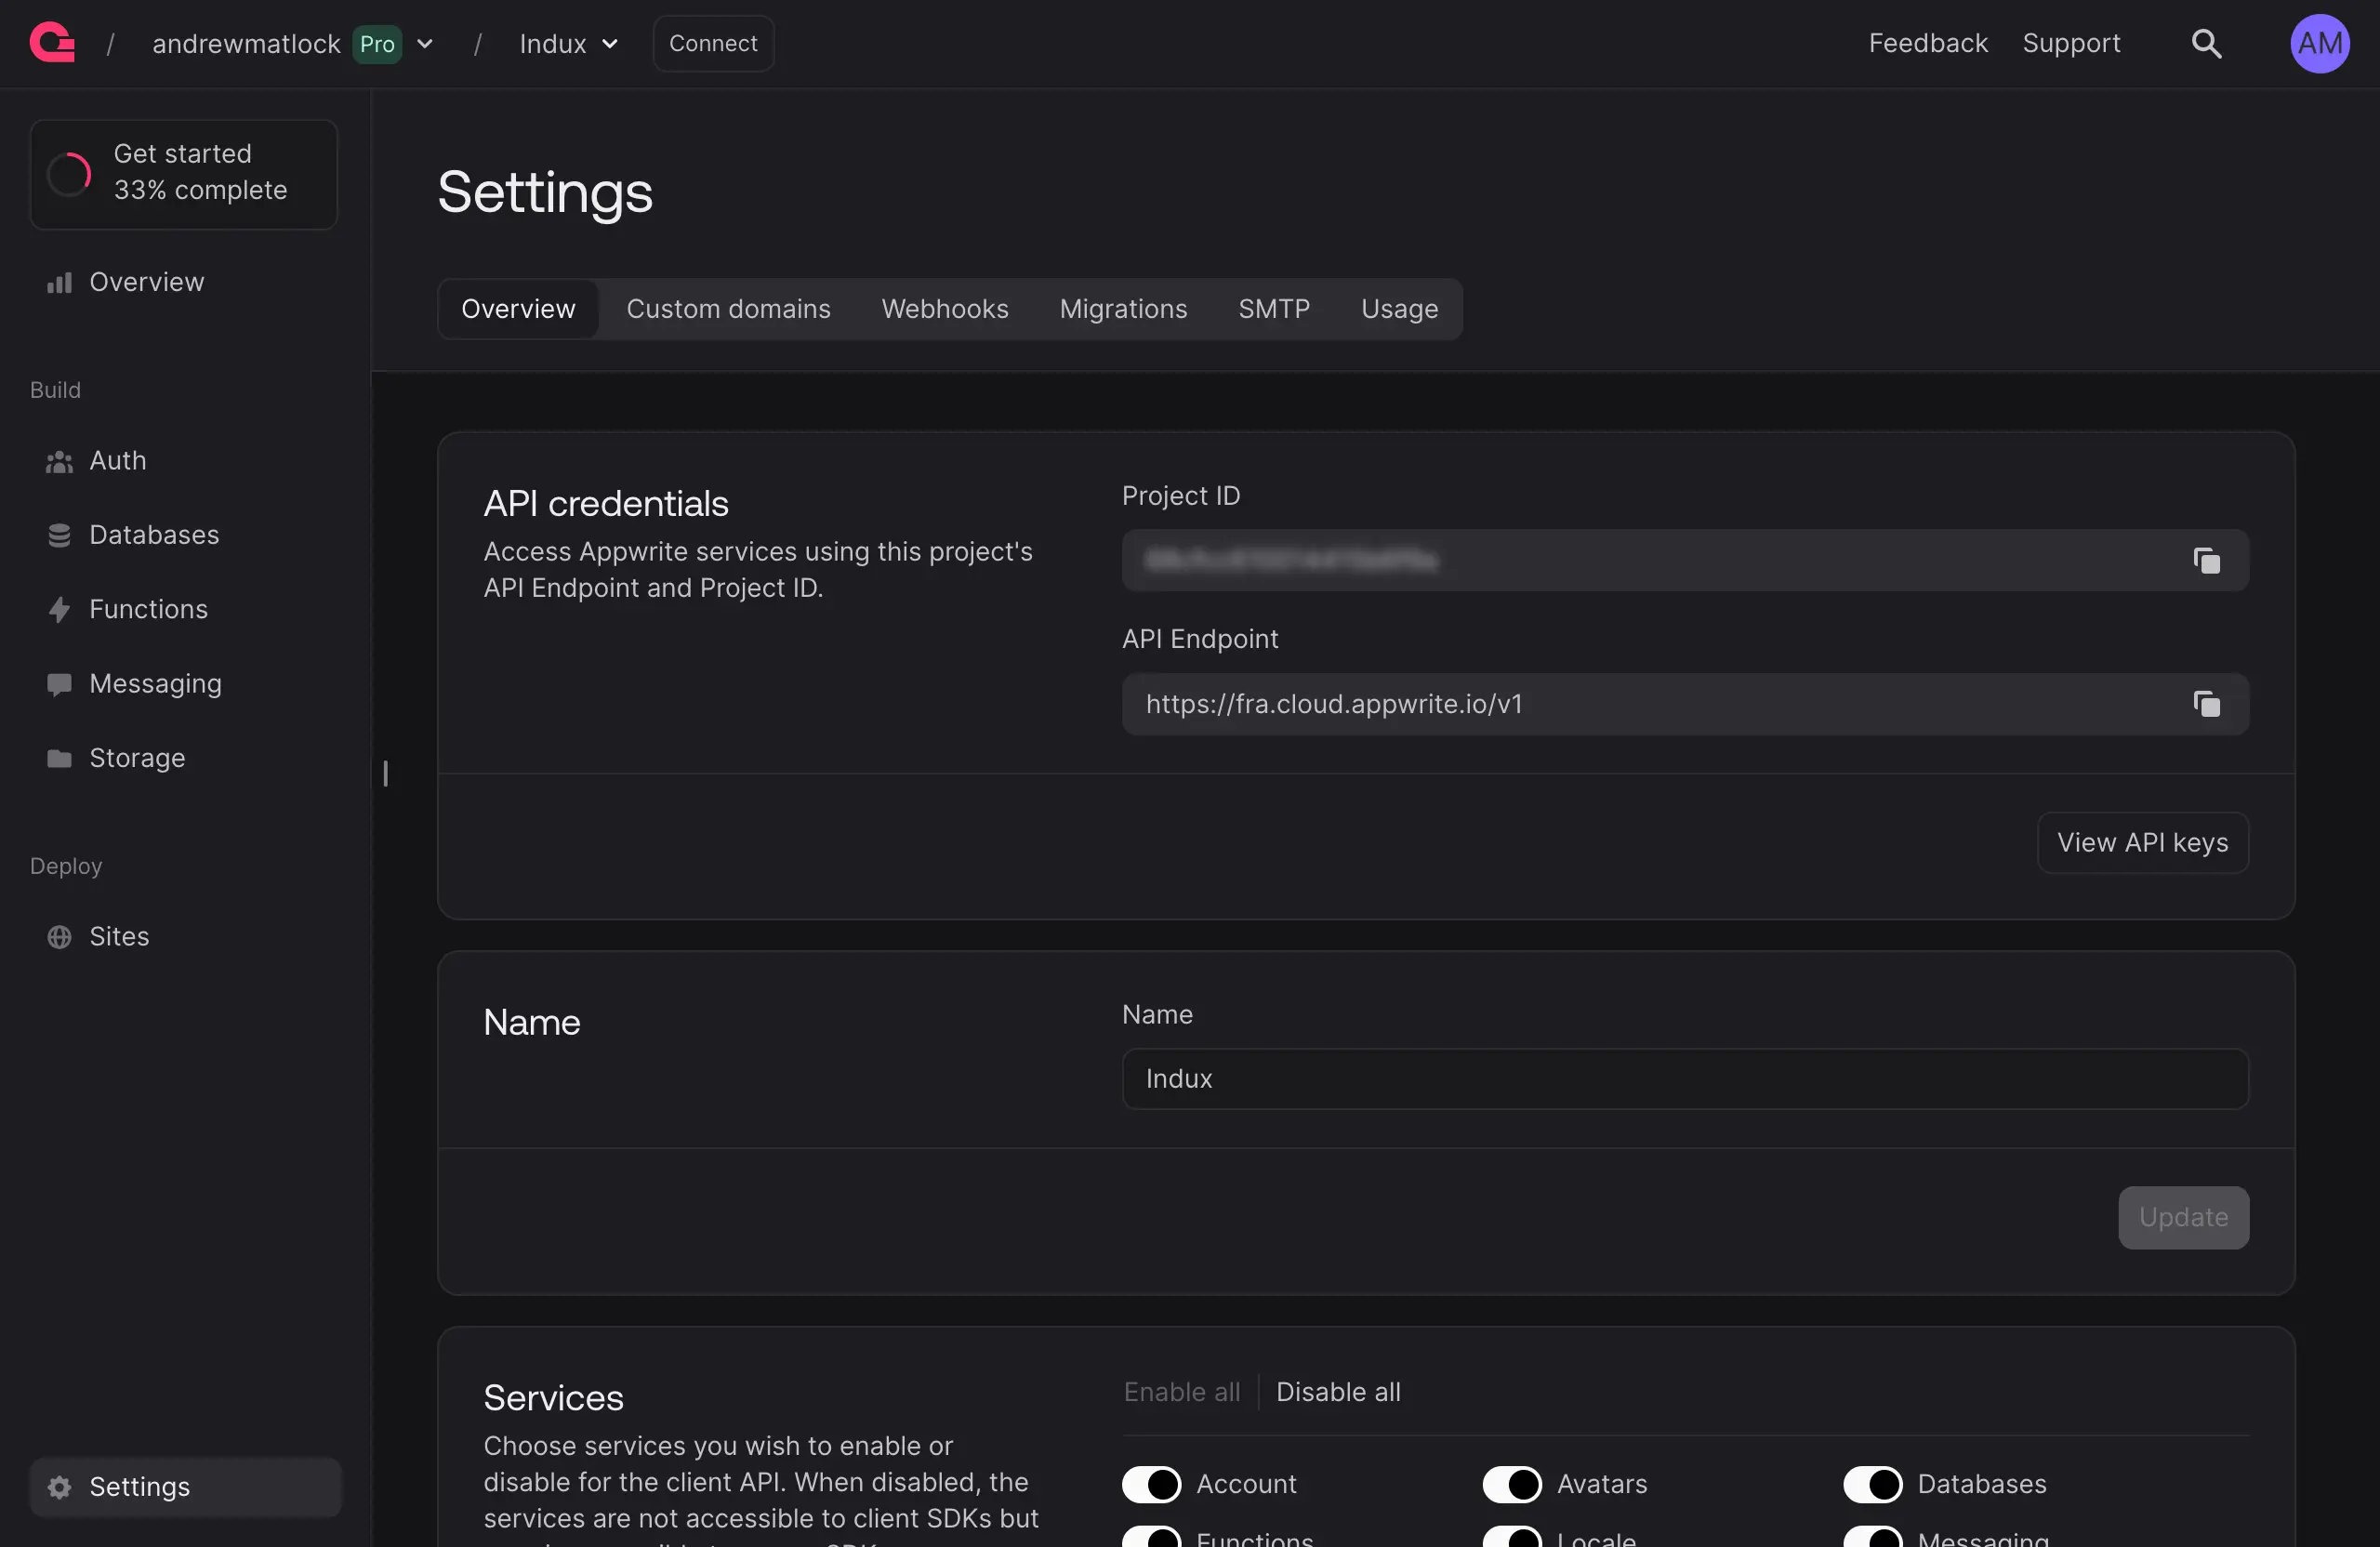Click the andrewmatlock organization name

(246, 44)
